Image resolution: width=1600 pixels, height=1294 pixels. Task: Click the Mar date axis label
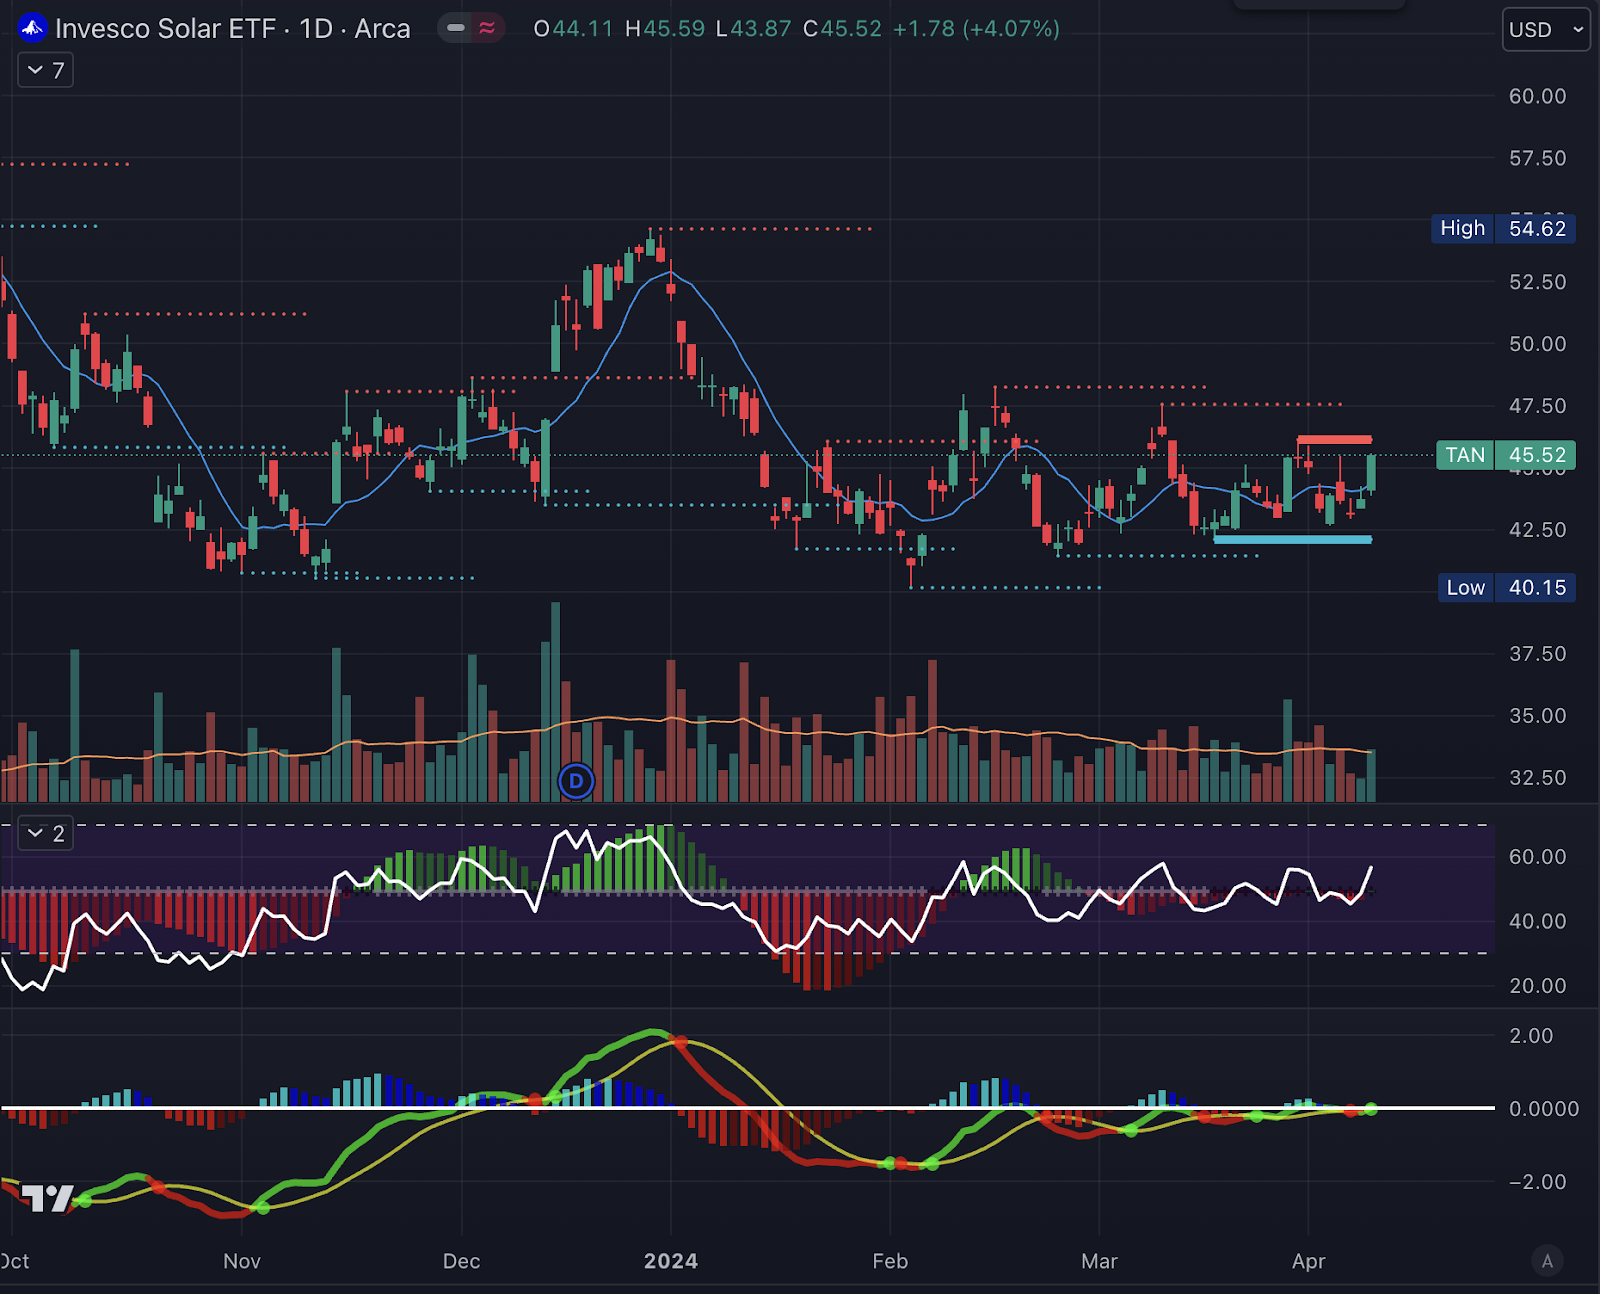1099,1261
